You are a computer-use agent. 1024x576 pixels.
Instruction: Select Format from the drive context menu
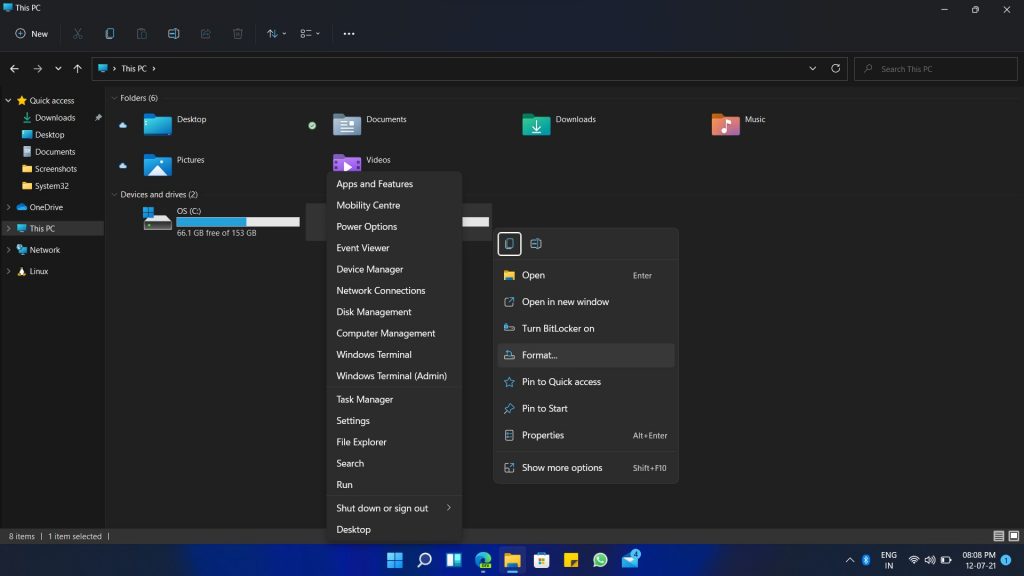[x=539, y=355]
